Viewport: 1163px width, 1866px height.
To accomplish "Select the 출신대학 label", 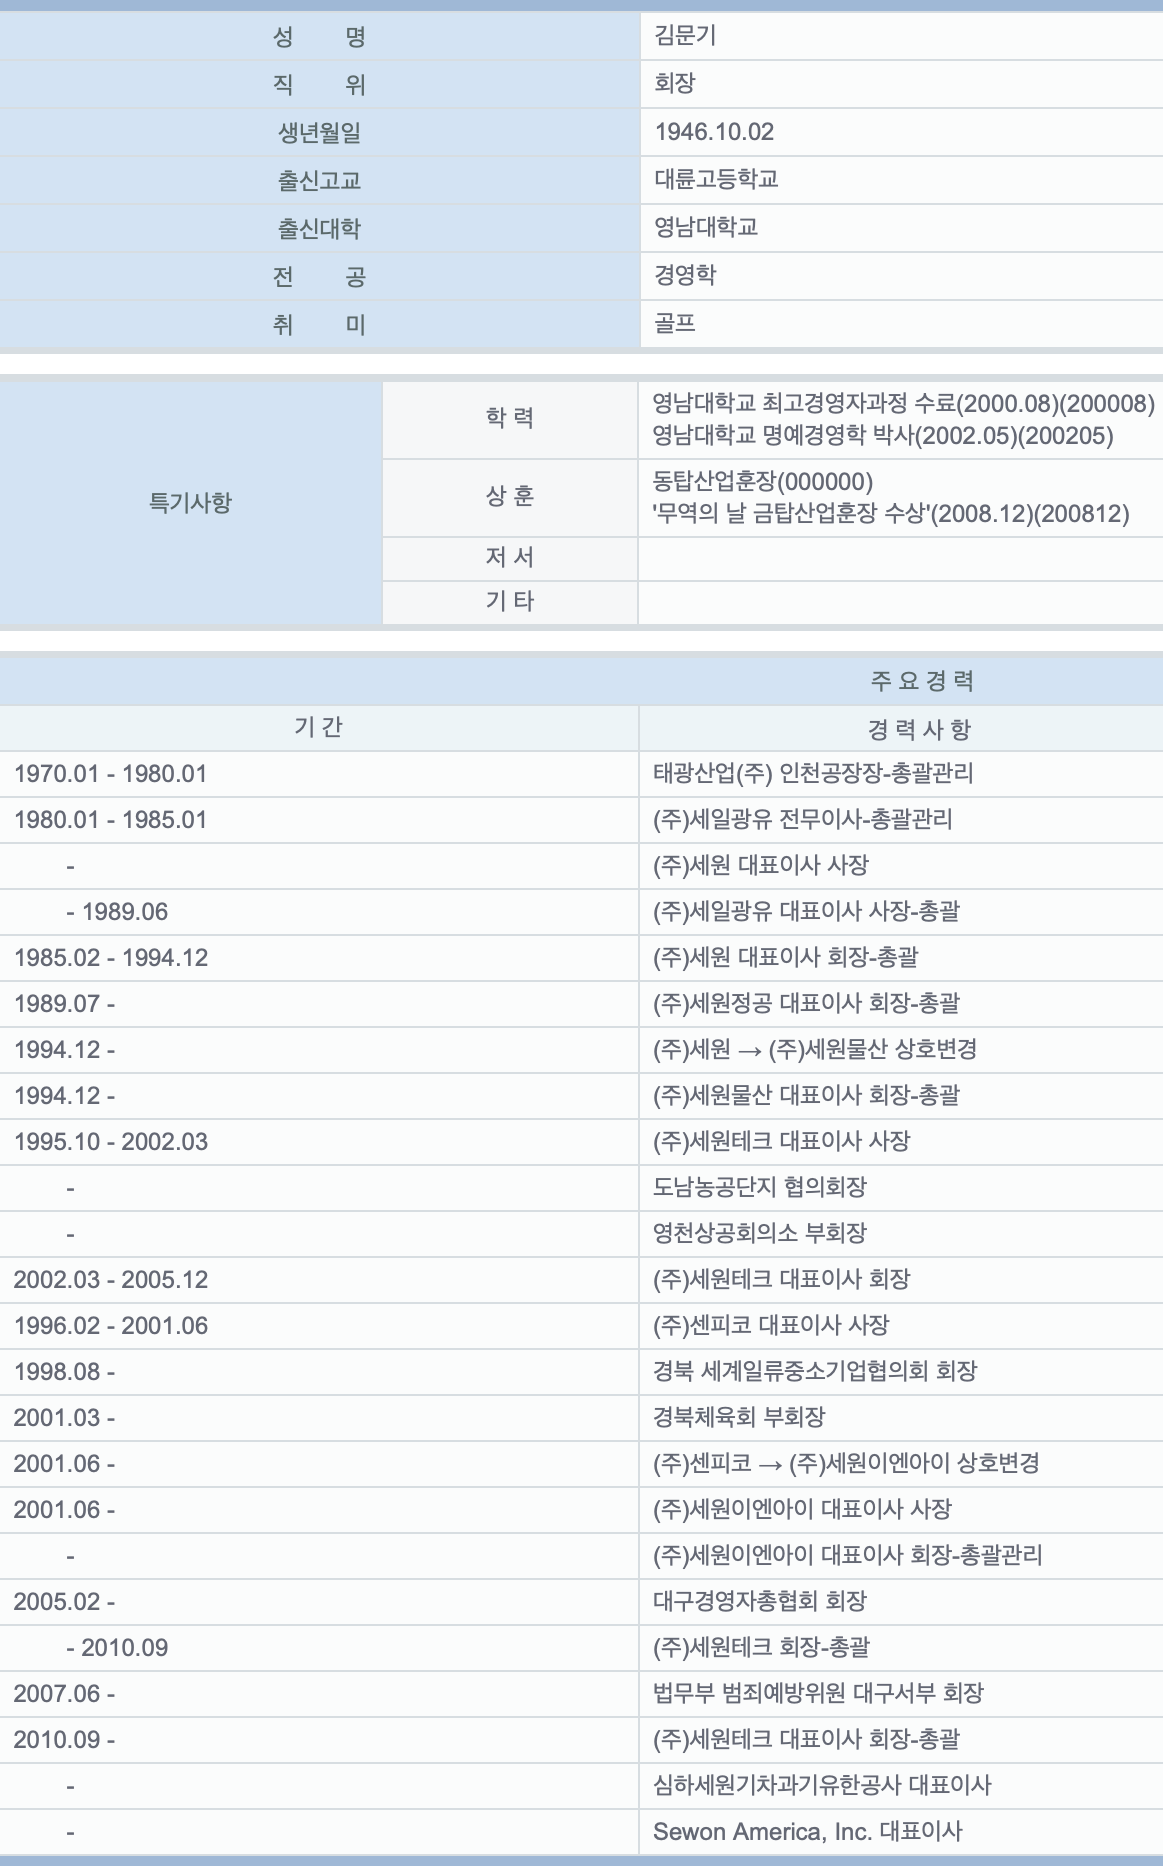I will click(x=319, y=229).
